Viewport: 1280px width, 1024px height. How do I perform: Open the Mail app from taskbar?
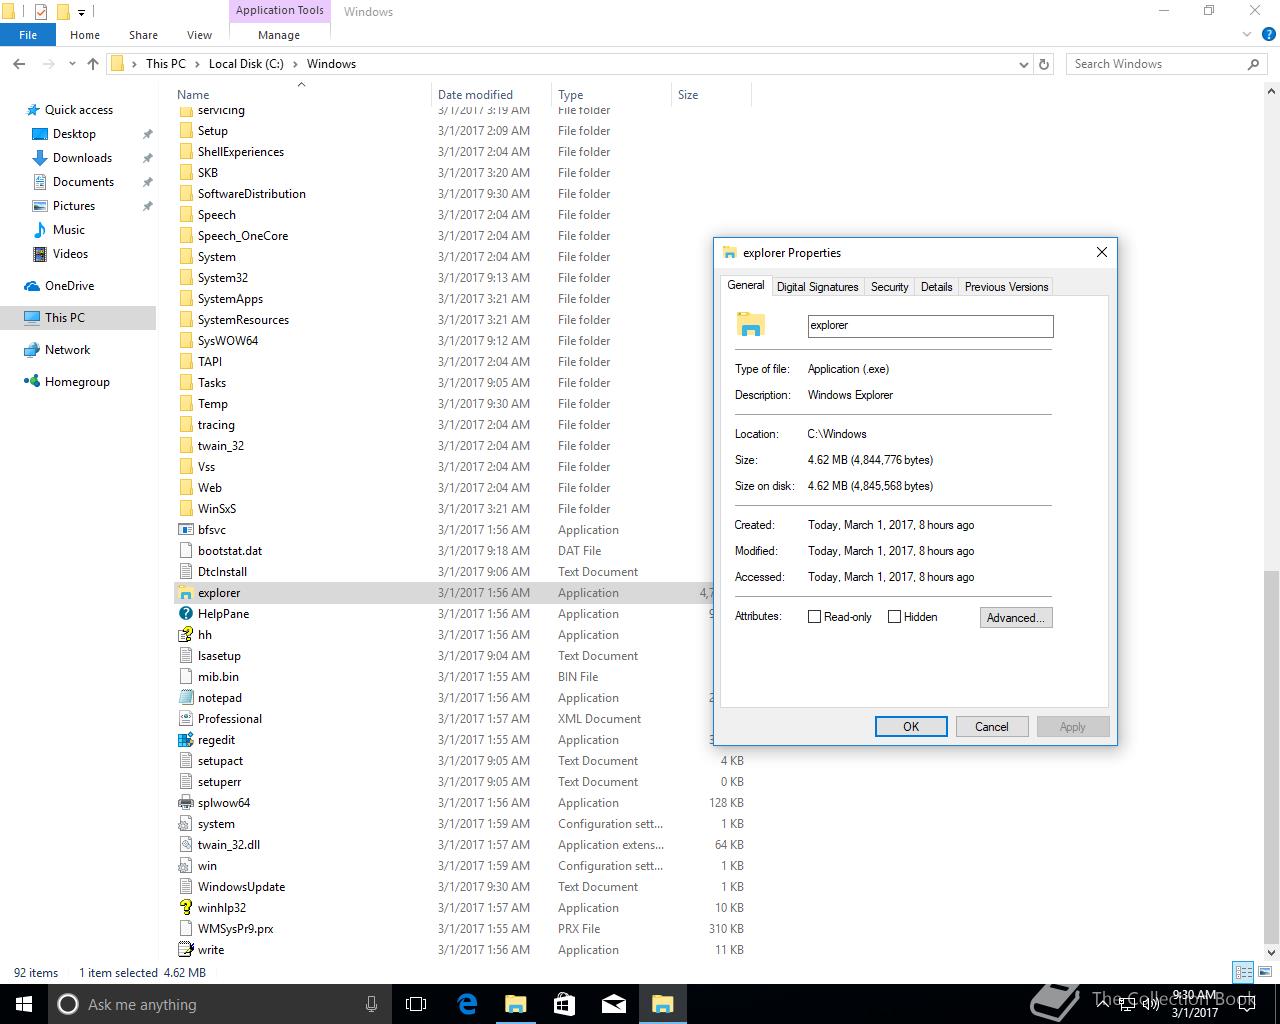[614, 1004]
